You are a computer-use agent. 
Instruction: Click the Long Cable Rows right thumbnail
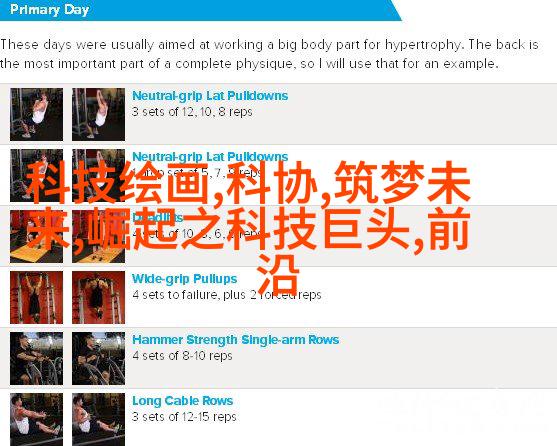[x=98, y=419]
